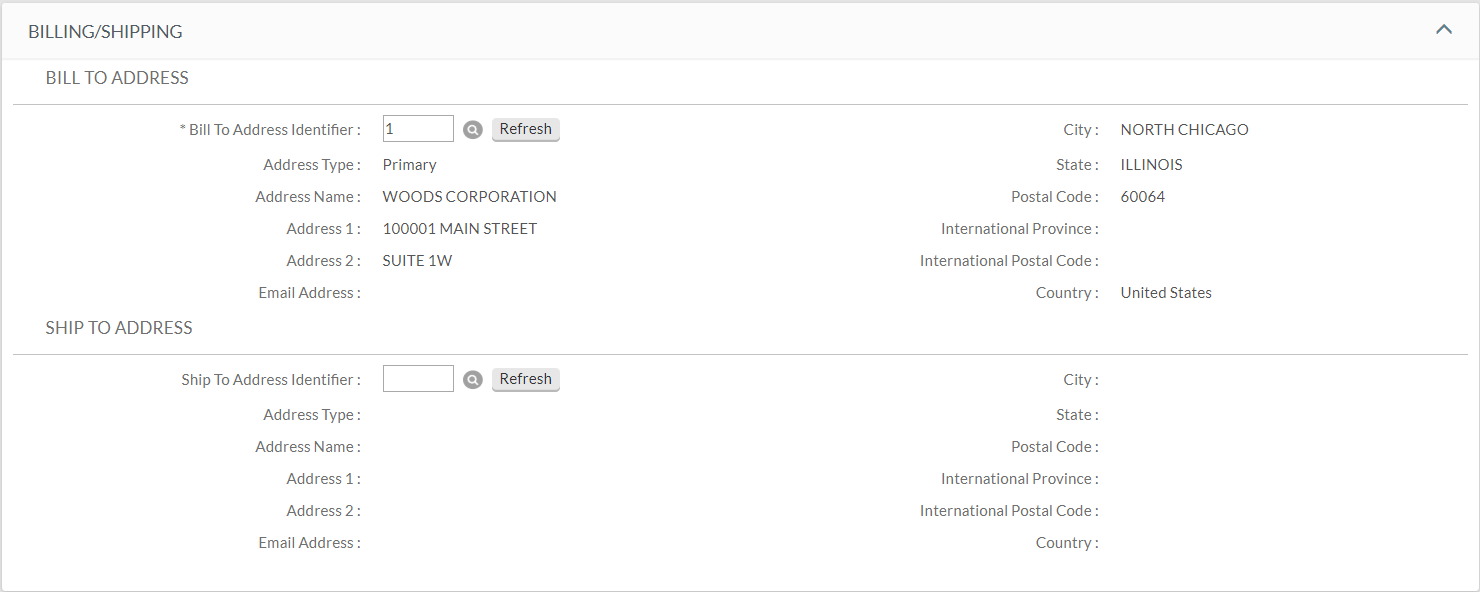
Task: Open Bill To Address Identifier lookup search
Action: click(x=473, y=130)
